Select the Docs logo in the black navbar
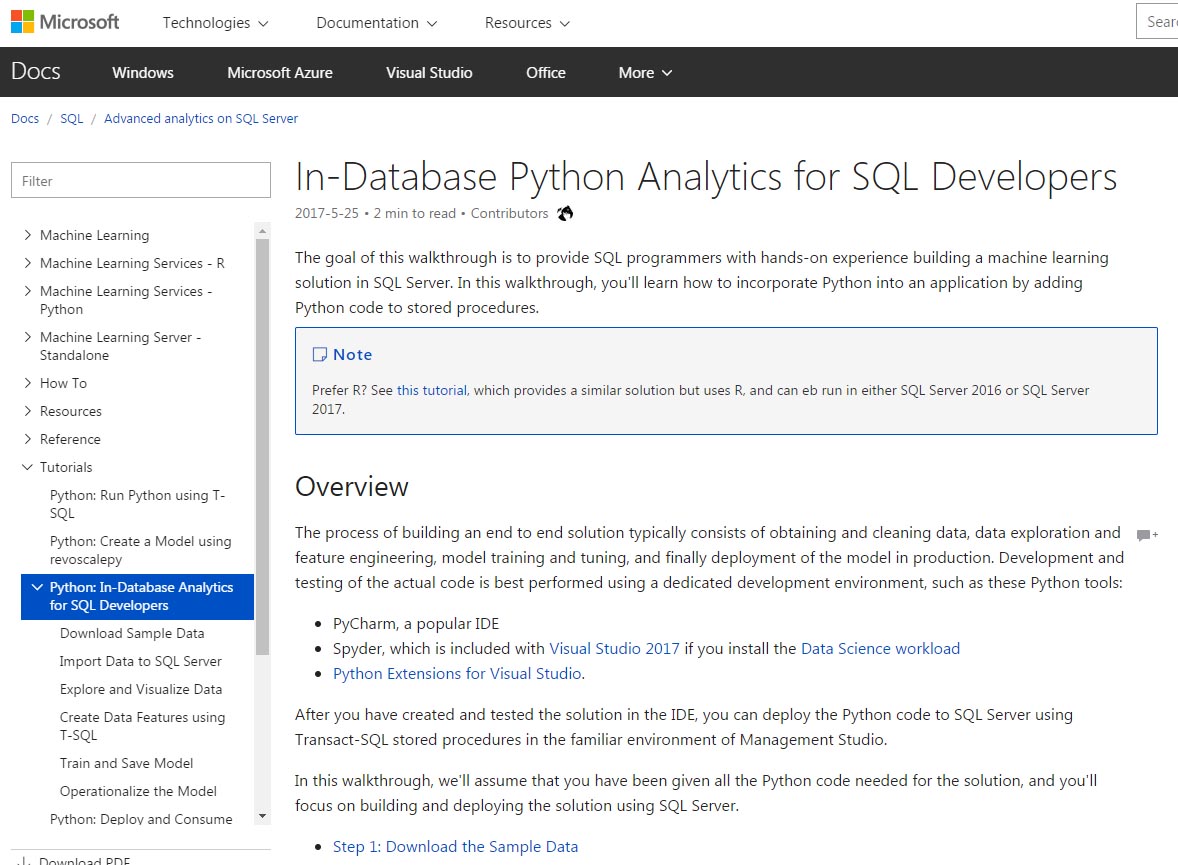Image resolution: width=1178 pixels, height=865 pixels. [x=36, y=71]
